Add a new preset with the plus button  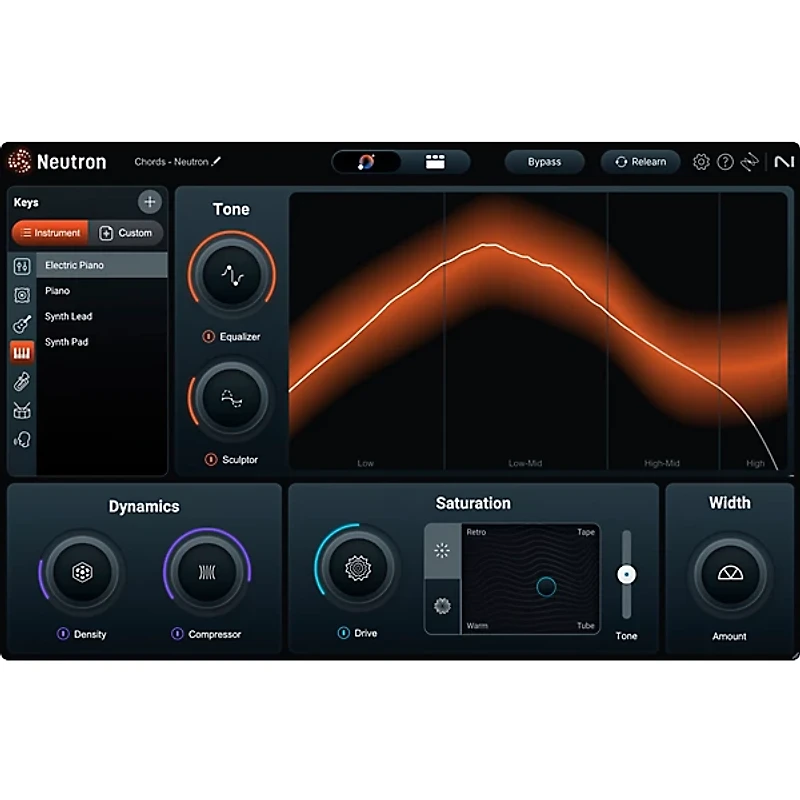[x=150, y=201]
